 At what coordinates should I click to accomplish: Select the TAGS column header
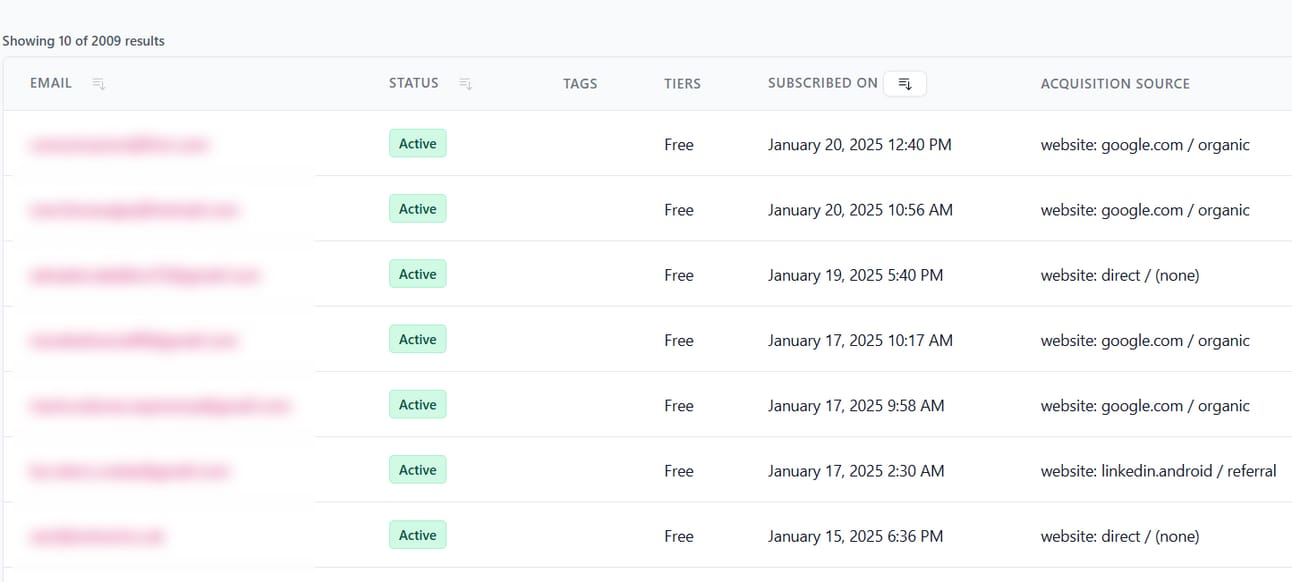580,84
